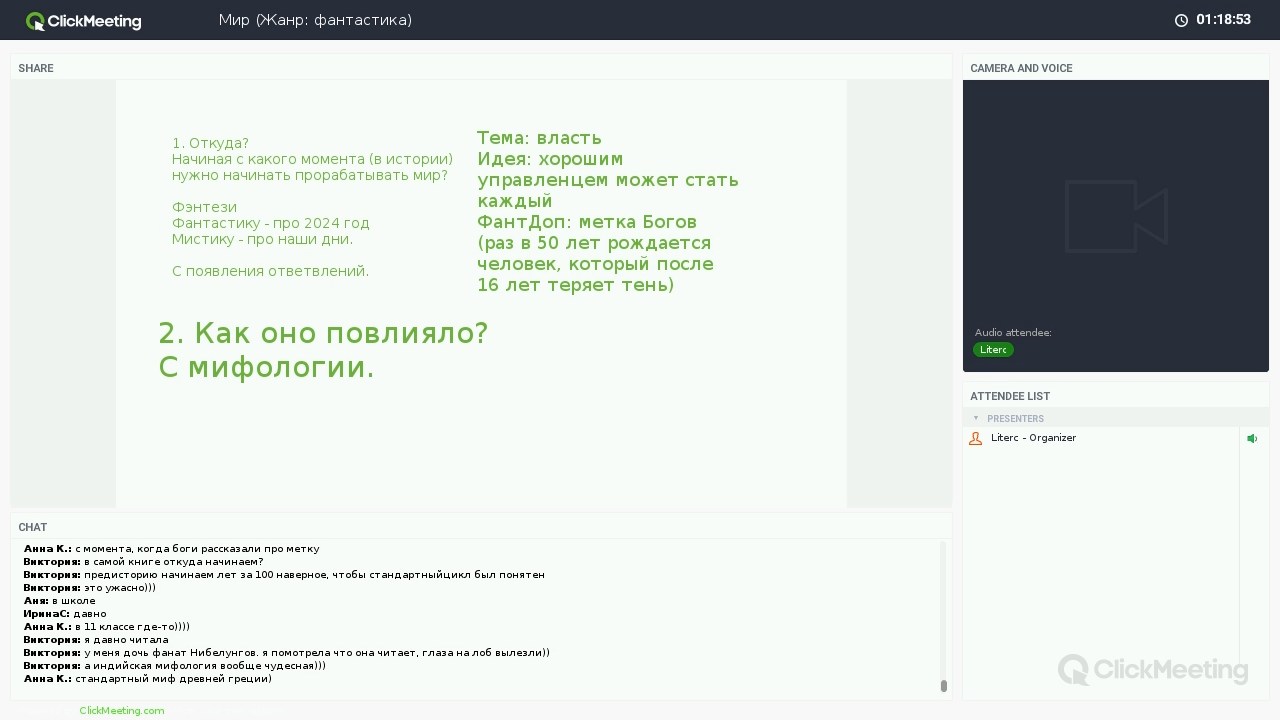
Task: Click slide line 'Тема: власть'
Action: click(539, 138)
